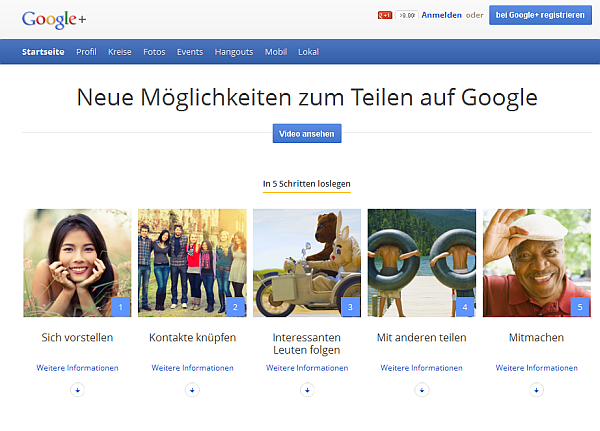Expand down arrow below Sich vorstellen
The width and height of the screenshot is (600, 431).
pyautogui.click(x=78, y=390)
